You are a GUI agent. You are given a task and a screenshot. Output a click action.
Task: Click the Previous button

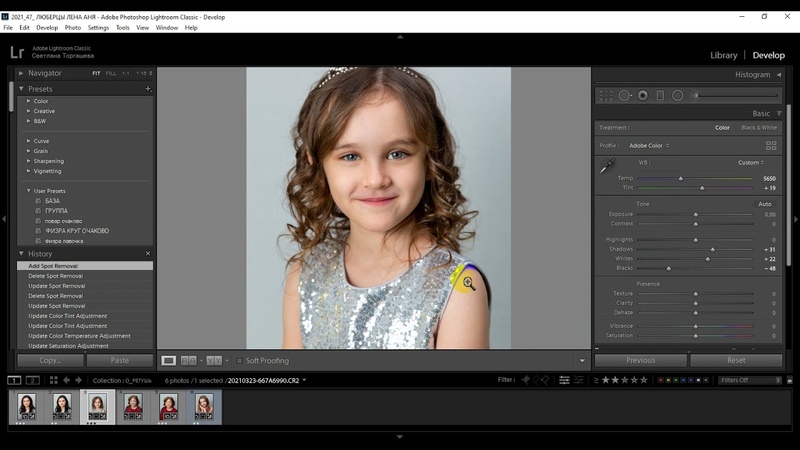click(640, 360)
